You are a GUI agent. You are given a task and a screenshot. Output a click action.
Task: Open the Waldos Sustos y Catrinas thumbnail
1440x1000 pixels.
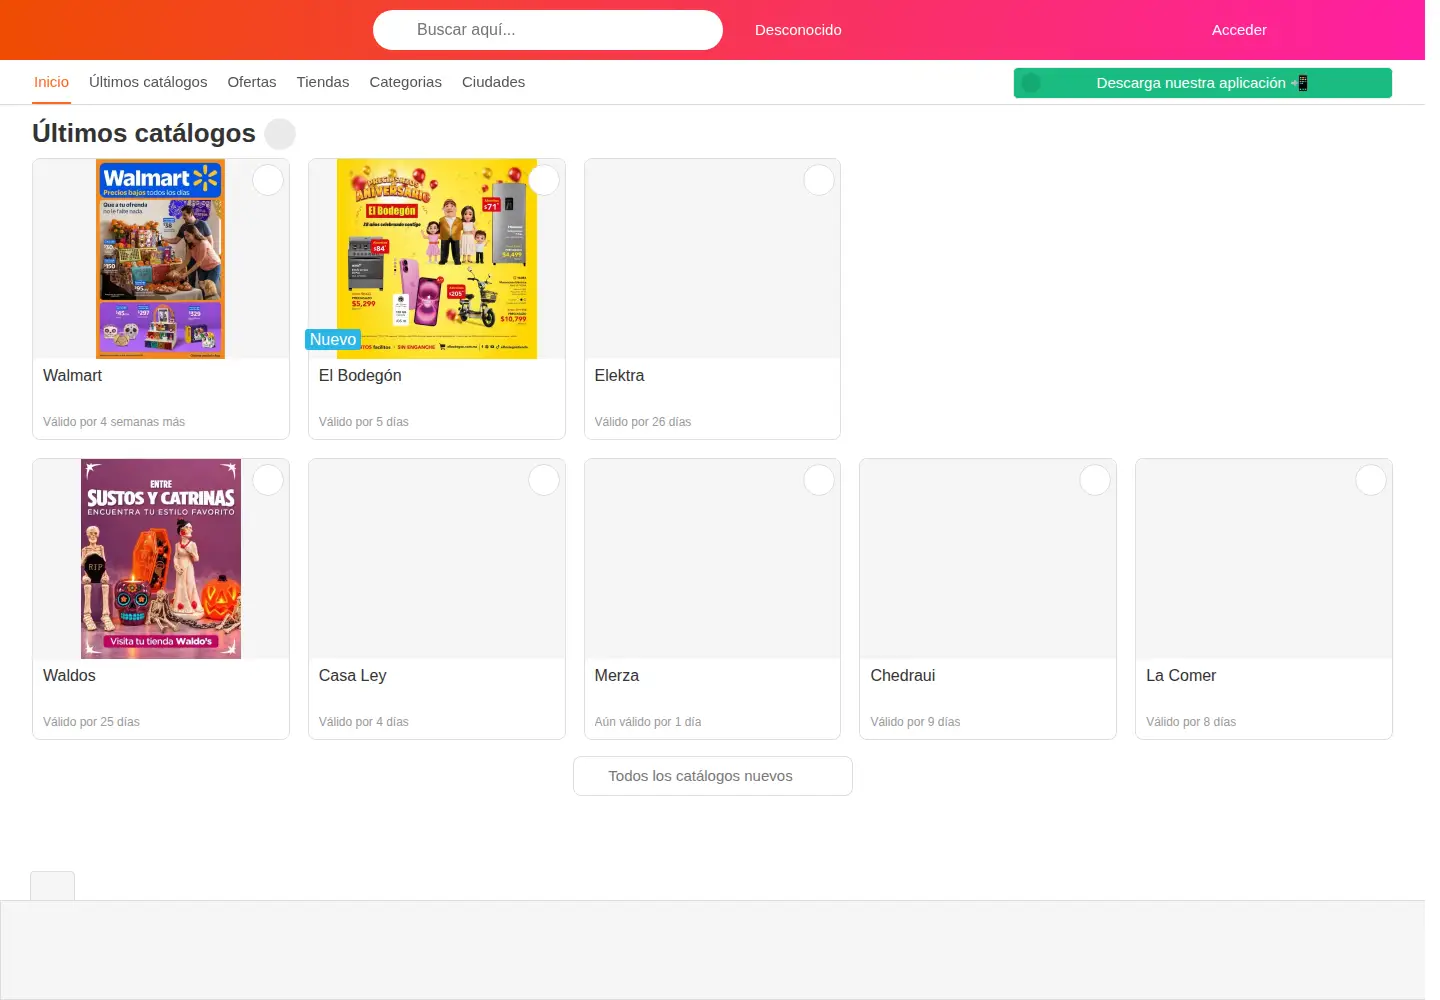tap(161, 559)
